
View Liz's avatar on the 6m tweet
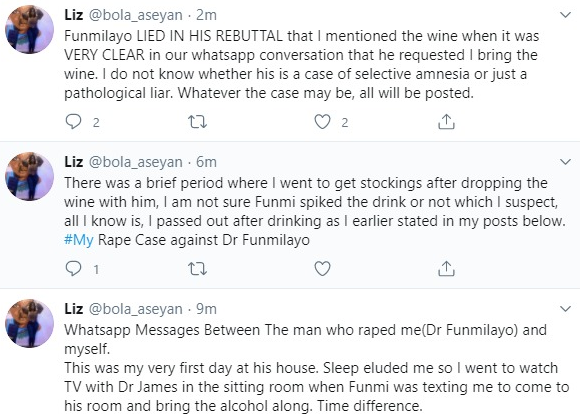click(x=29, y=176)
